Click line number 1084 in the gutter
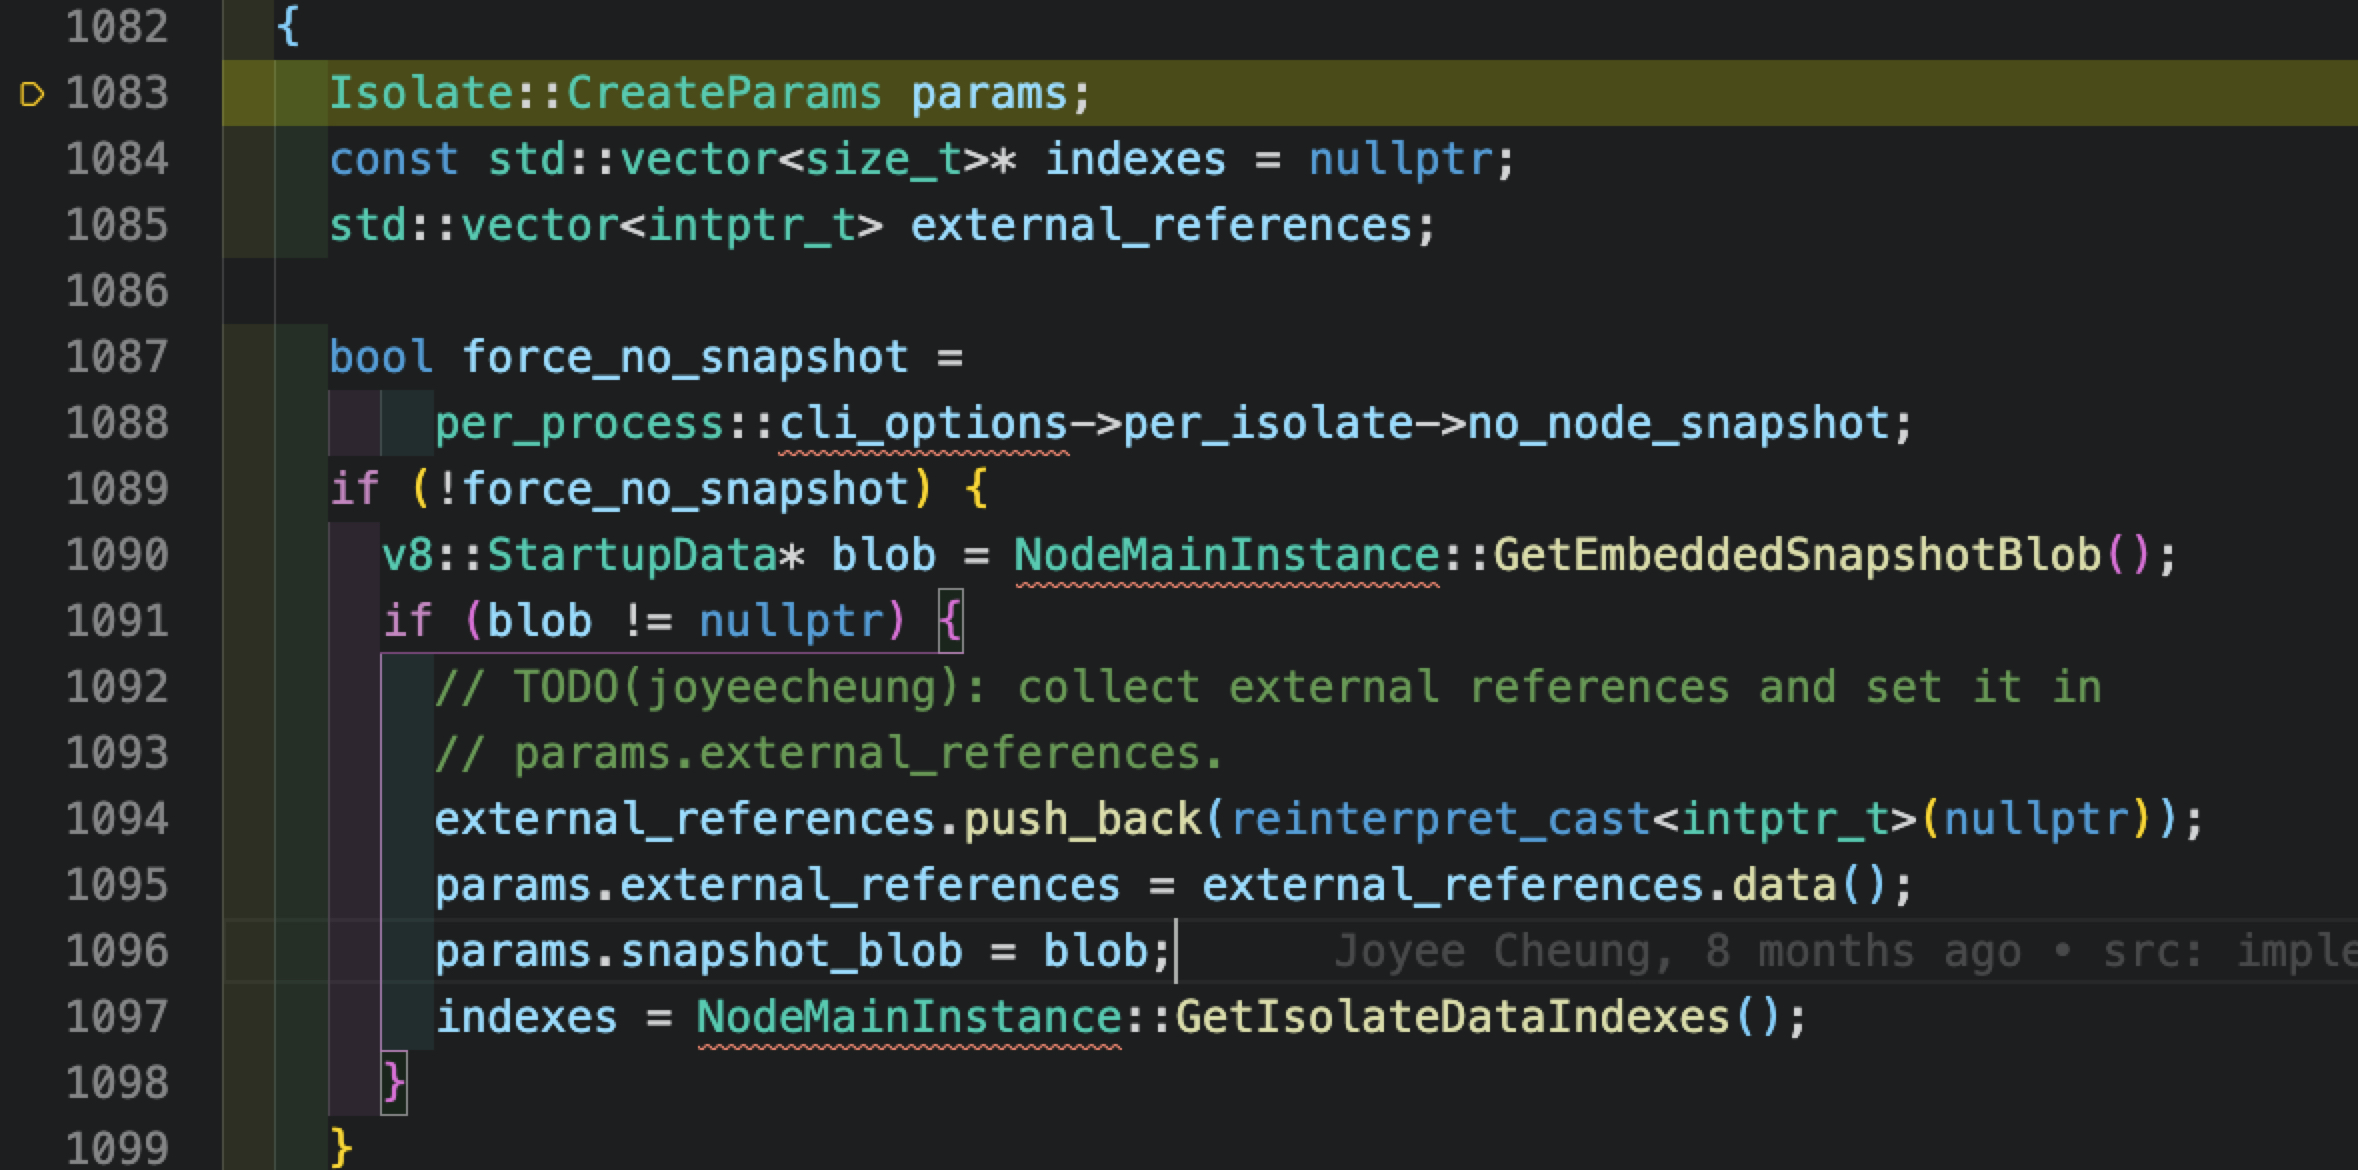This screenshot has height=1170, width=2358. (117, 159)
